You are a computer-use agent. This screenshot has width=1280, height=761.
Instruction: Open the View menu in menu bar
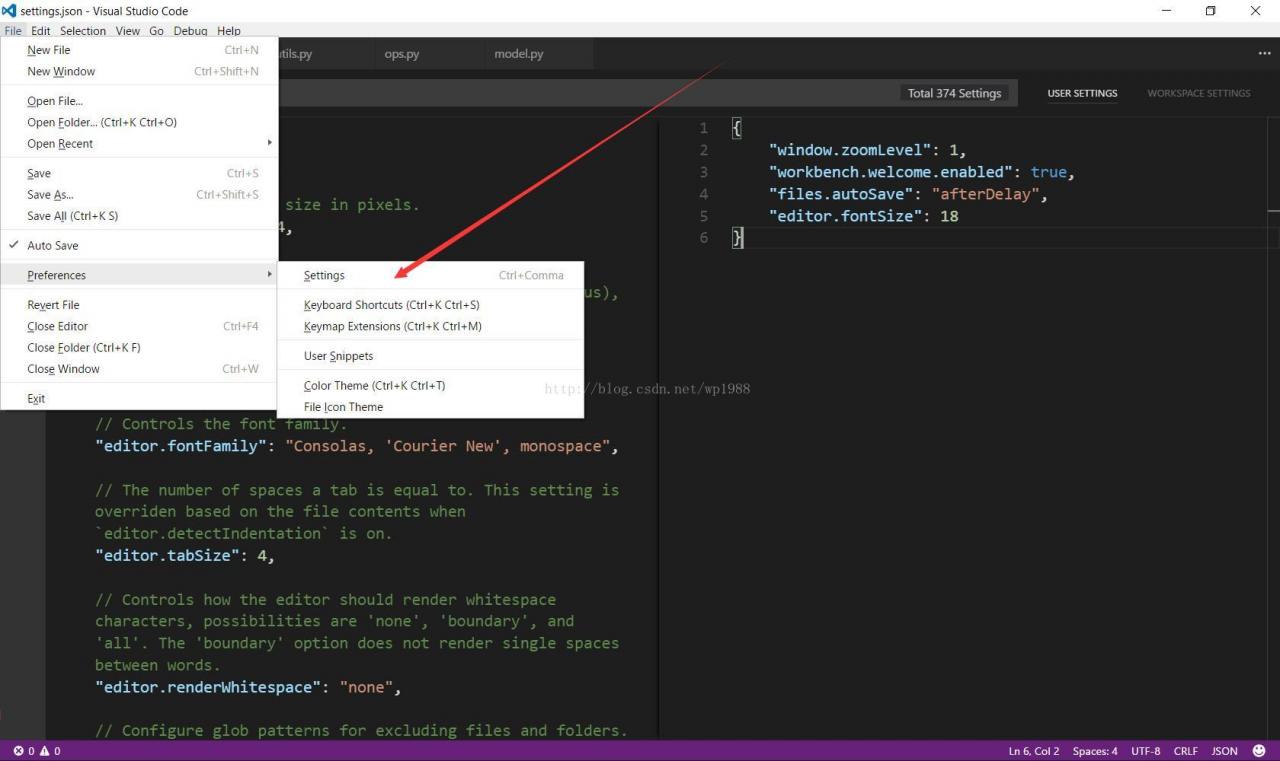point(128,31)
